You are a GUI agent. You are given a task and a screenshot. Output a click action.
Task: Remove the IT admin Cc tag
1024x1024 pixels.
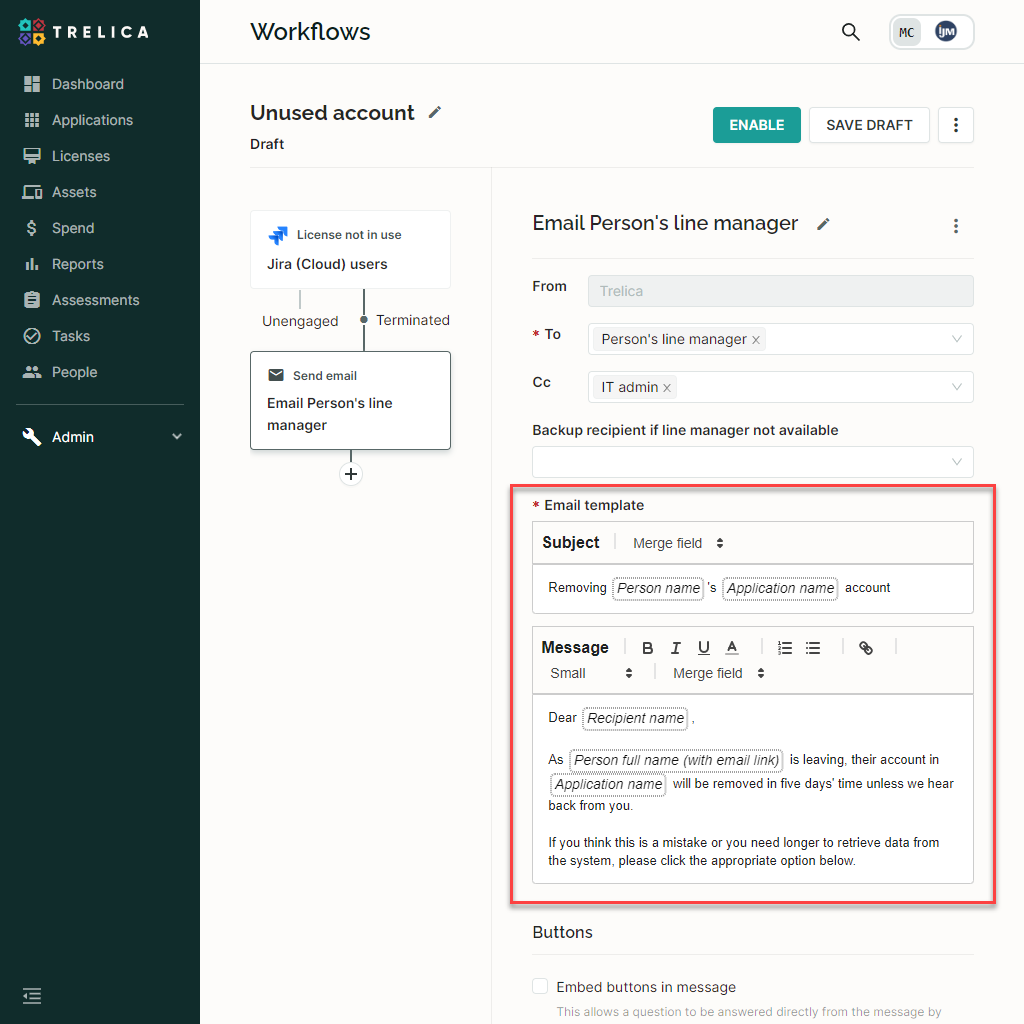point(667,388)
